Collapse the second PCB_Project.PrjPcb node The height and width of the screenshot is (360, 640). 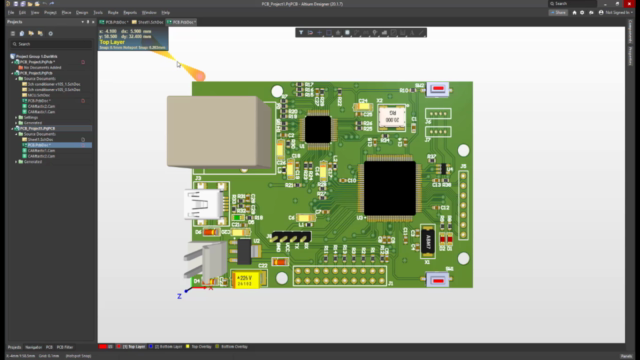[x=12, y=73]
